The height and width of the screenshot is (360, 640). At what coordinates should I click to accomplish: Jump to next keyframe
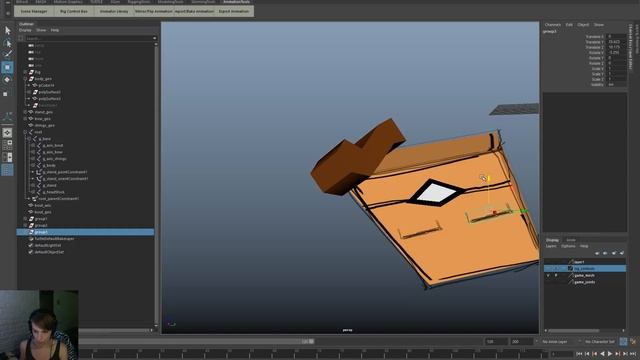[x=618, y=354]
